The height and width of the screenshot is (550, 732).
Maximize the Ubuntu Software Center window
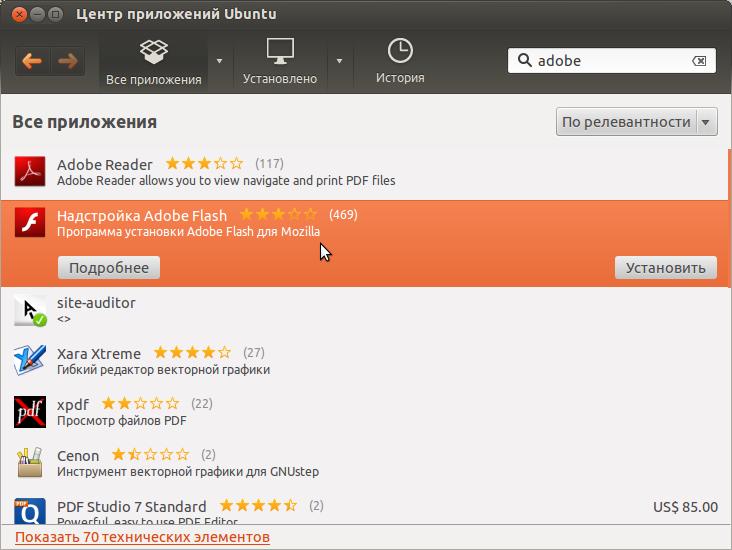[x=55, y=14]
